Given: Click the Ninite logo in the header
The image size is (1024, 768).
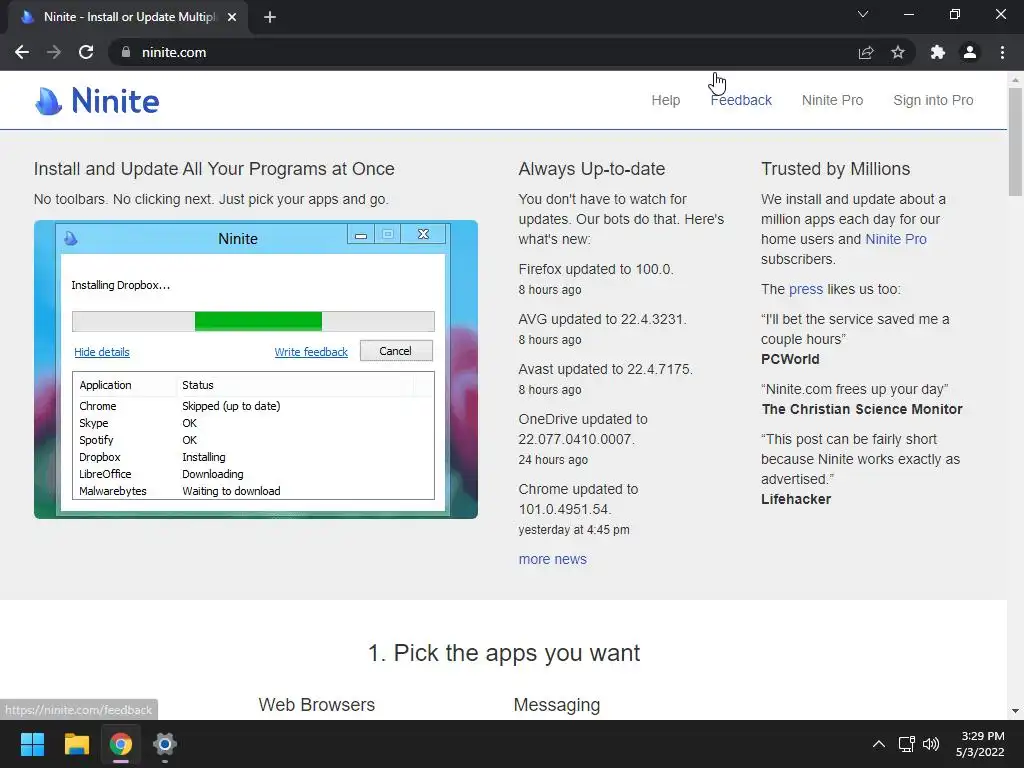Looking at the screenshot, I should coord(97,101).
